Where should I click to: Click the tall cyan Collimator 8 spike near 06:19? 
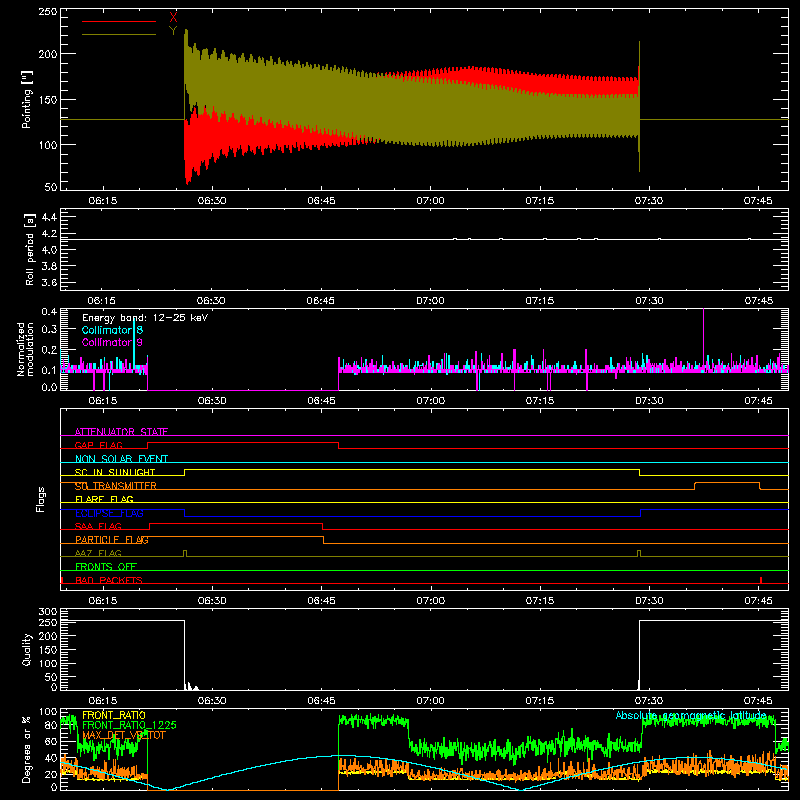(x=134, y=342)
